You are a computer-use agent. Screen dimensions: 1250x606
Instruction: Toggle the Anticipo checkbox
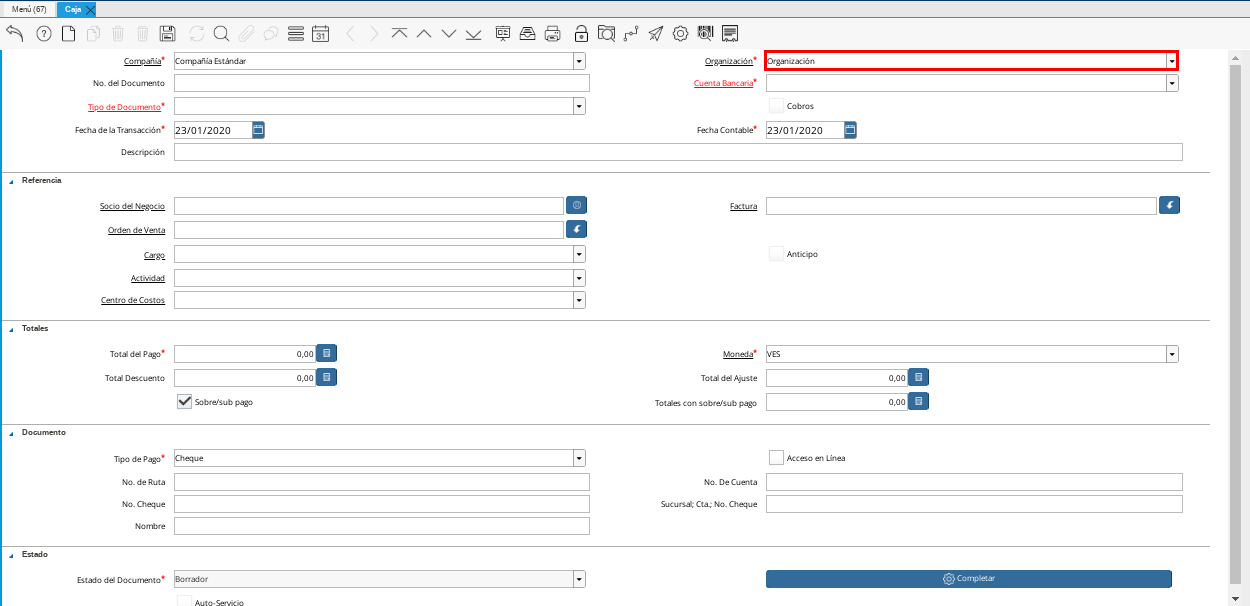click(776, 254)
